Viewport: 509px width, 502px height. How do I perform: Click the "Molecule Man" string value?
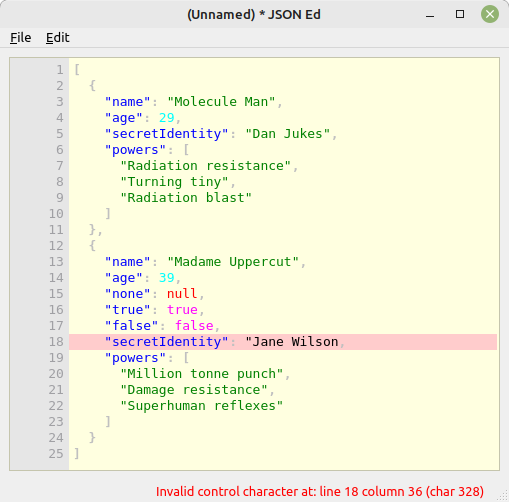point(221,102)
